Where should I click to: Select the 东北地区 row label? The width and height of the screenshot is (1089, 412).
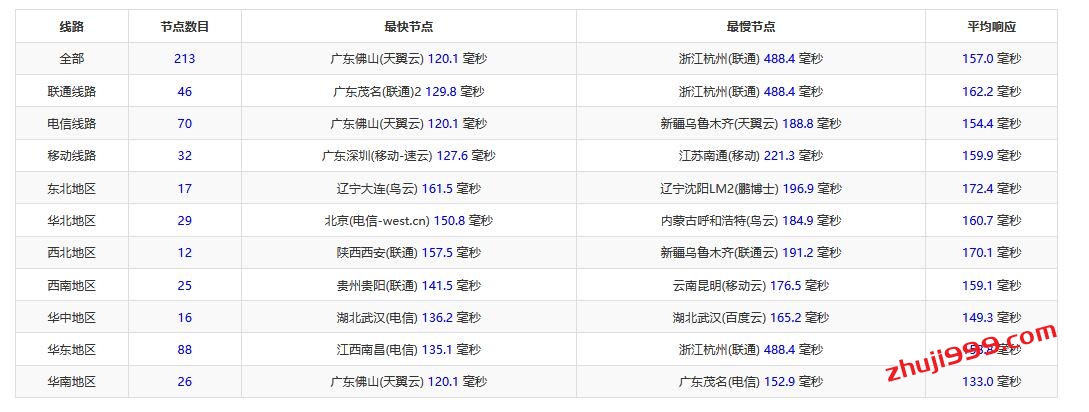(x=72, y=188)
